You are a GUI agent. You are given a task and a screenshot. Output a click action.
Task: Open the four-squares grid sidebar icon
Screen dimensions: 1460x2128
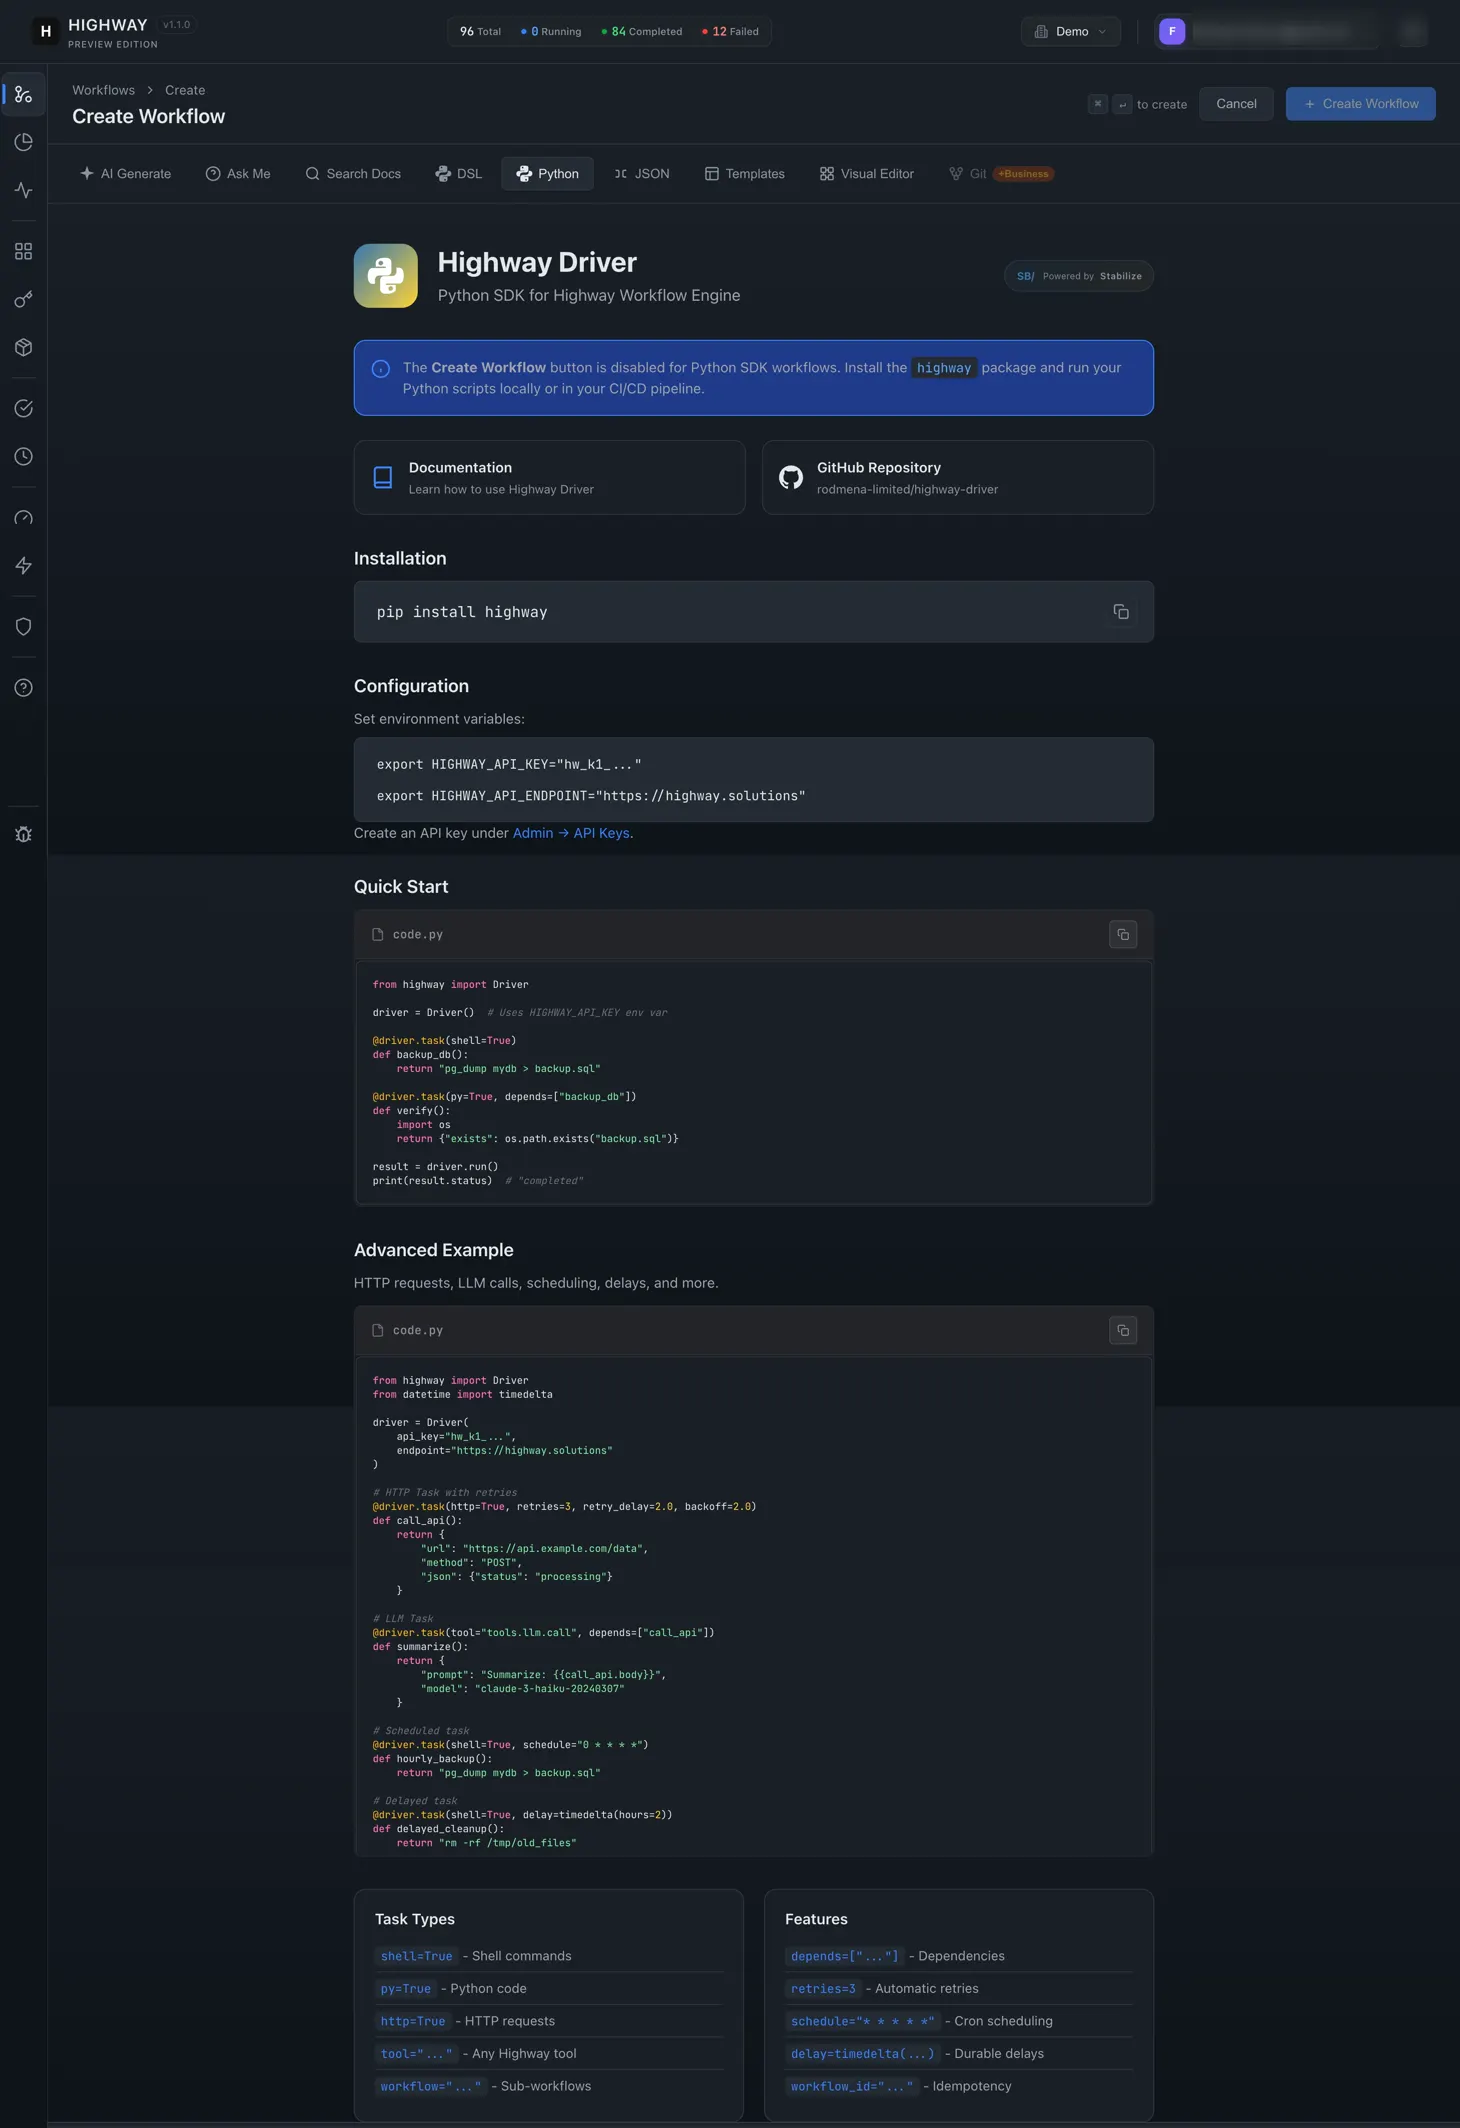coord(23,251)
